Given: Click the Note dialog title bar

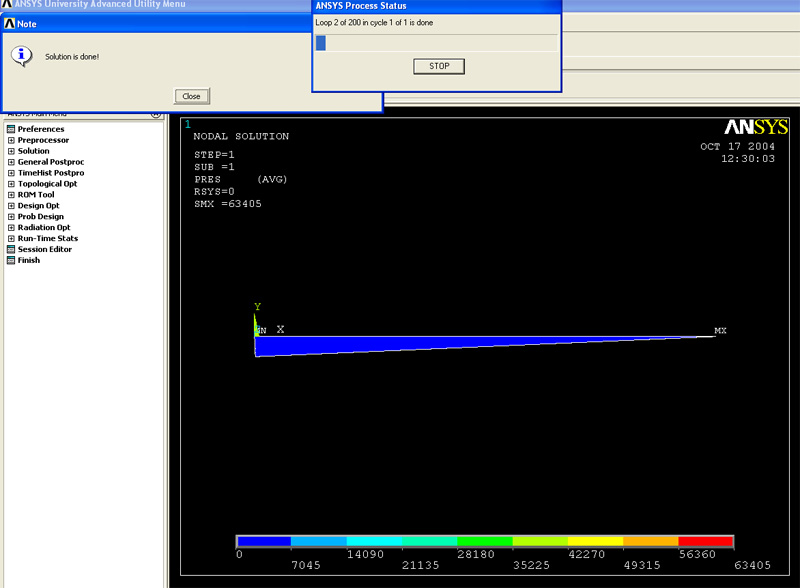Looking at the screenshot, I should 158,23.
